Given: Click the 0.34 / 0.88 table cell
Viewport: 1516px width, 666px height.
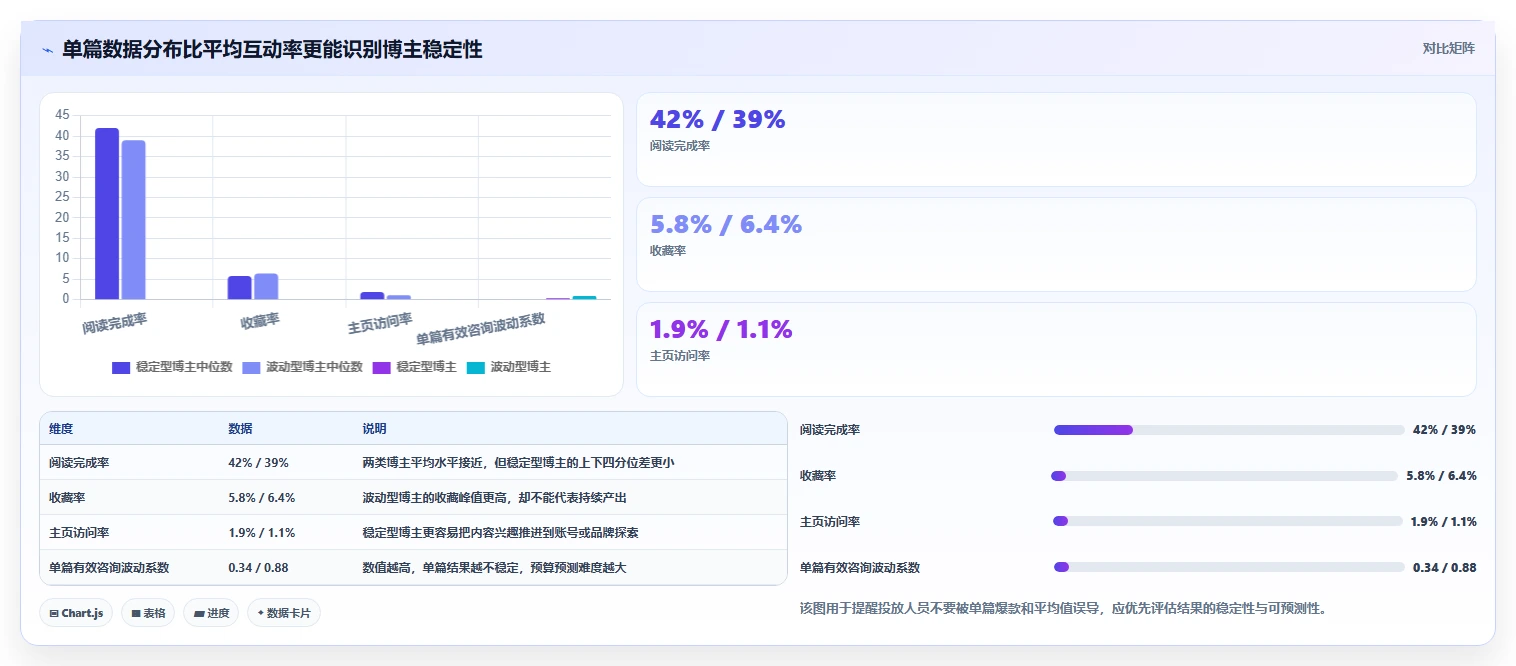Looking at the screenshot, I should pyautogui.click(x=258, y=568).
